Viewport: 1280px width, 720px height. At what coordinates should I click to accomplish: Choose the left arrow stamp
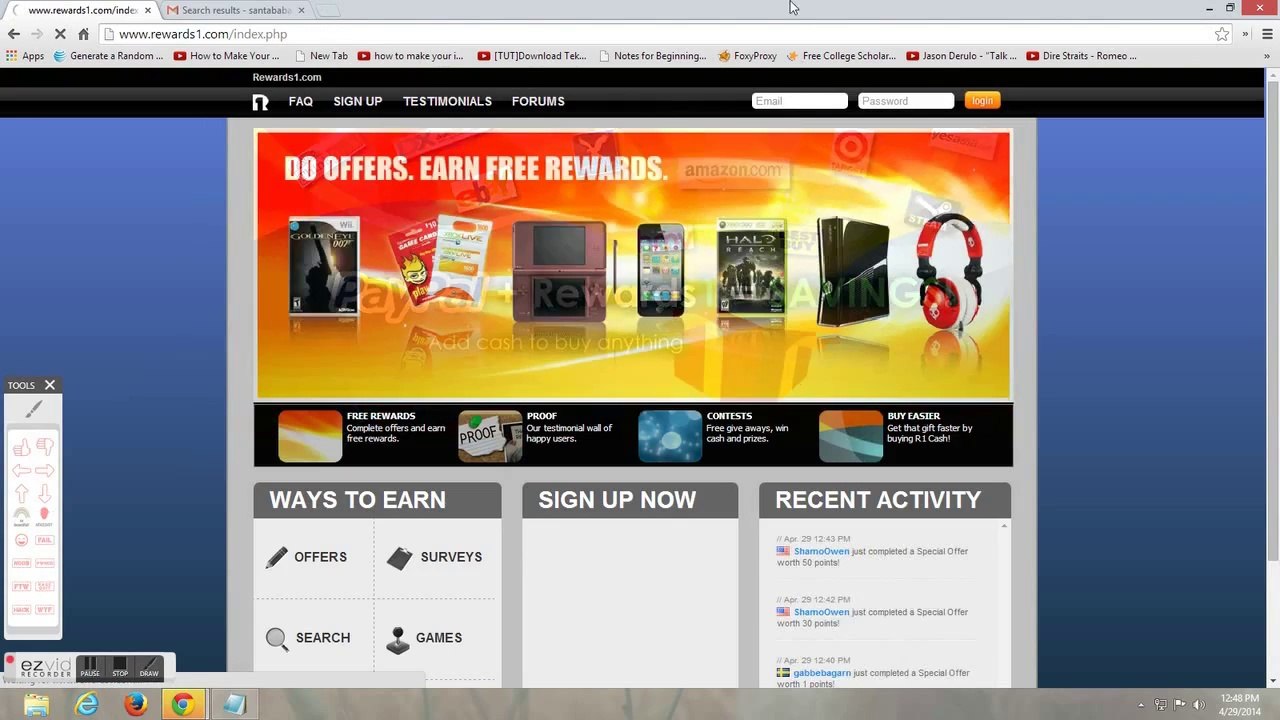[x=22, y=470]
